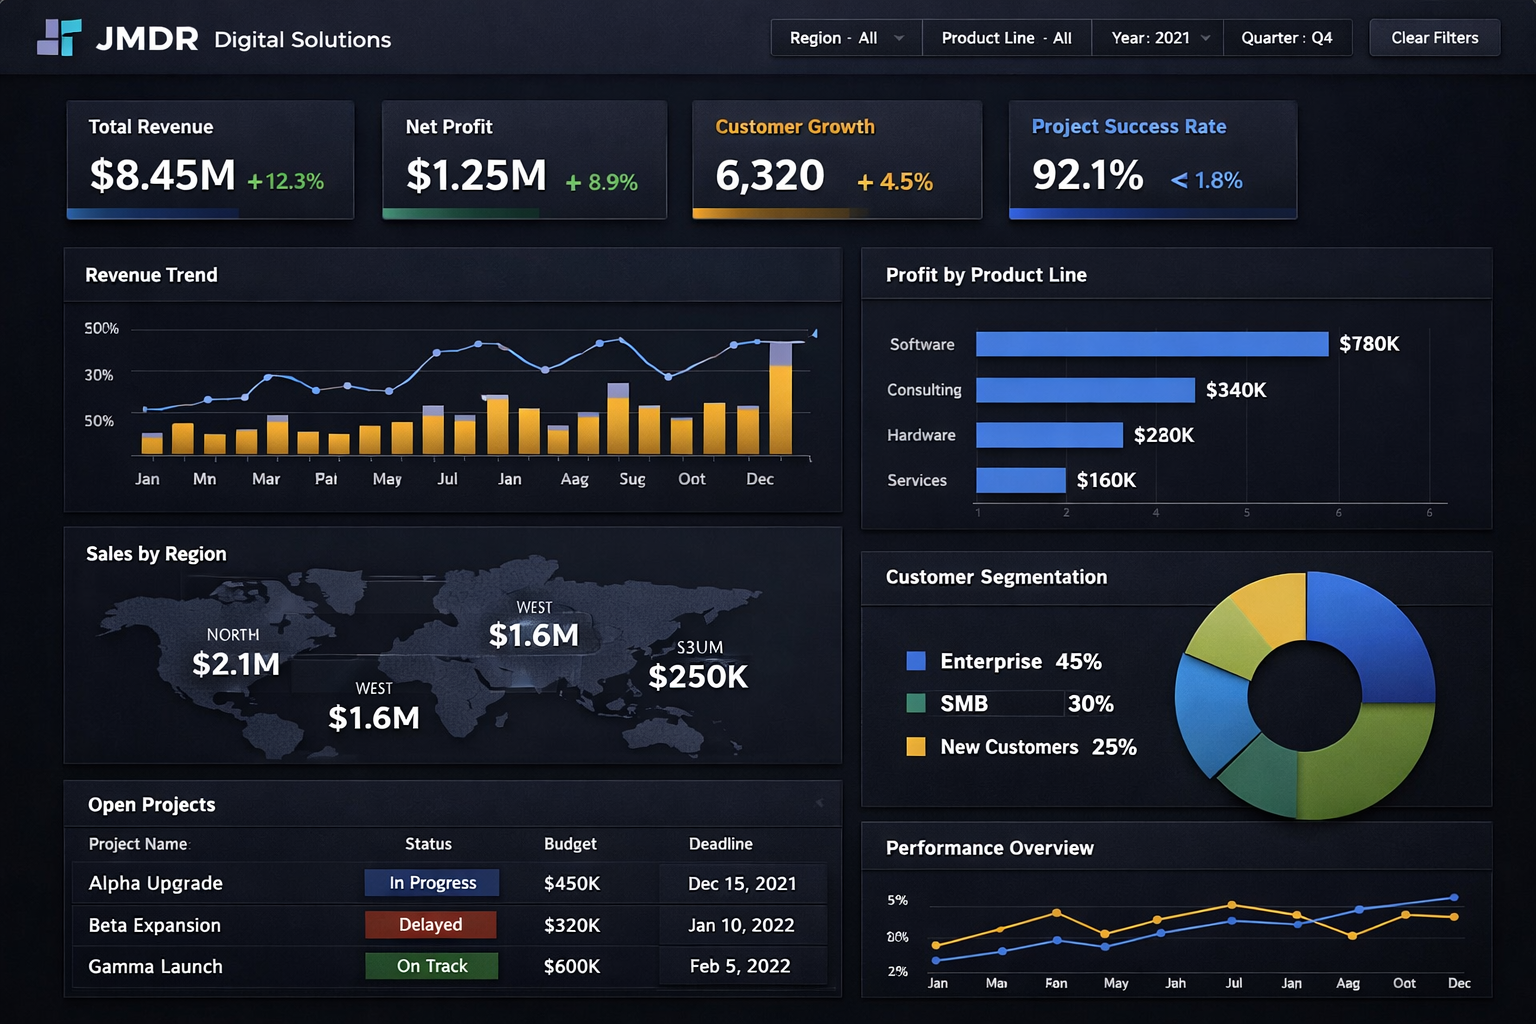This screenshot has width=1536, height=1024.
Task: Click the JMDR logo icon
Action: tap(58, 38)
